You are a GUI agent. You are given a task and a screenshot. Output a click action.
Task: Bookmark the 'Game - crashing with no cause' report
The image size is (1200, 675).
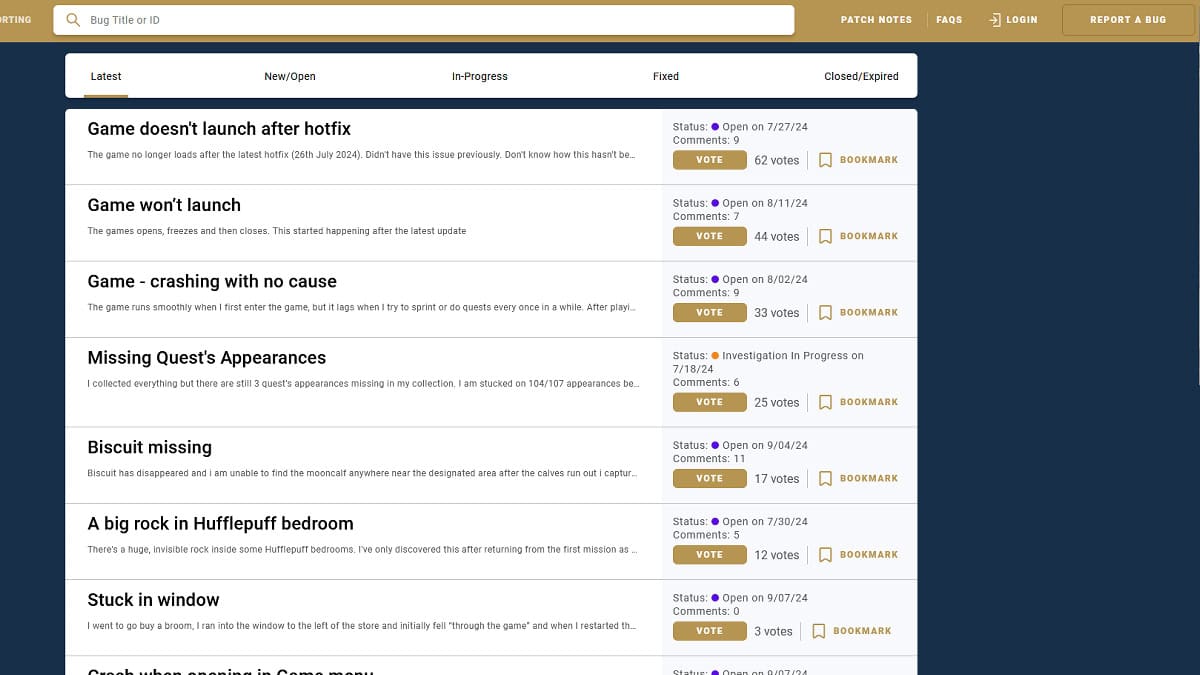(x=857, y=312)
